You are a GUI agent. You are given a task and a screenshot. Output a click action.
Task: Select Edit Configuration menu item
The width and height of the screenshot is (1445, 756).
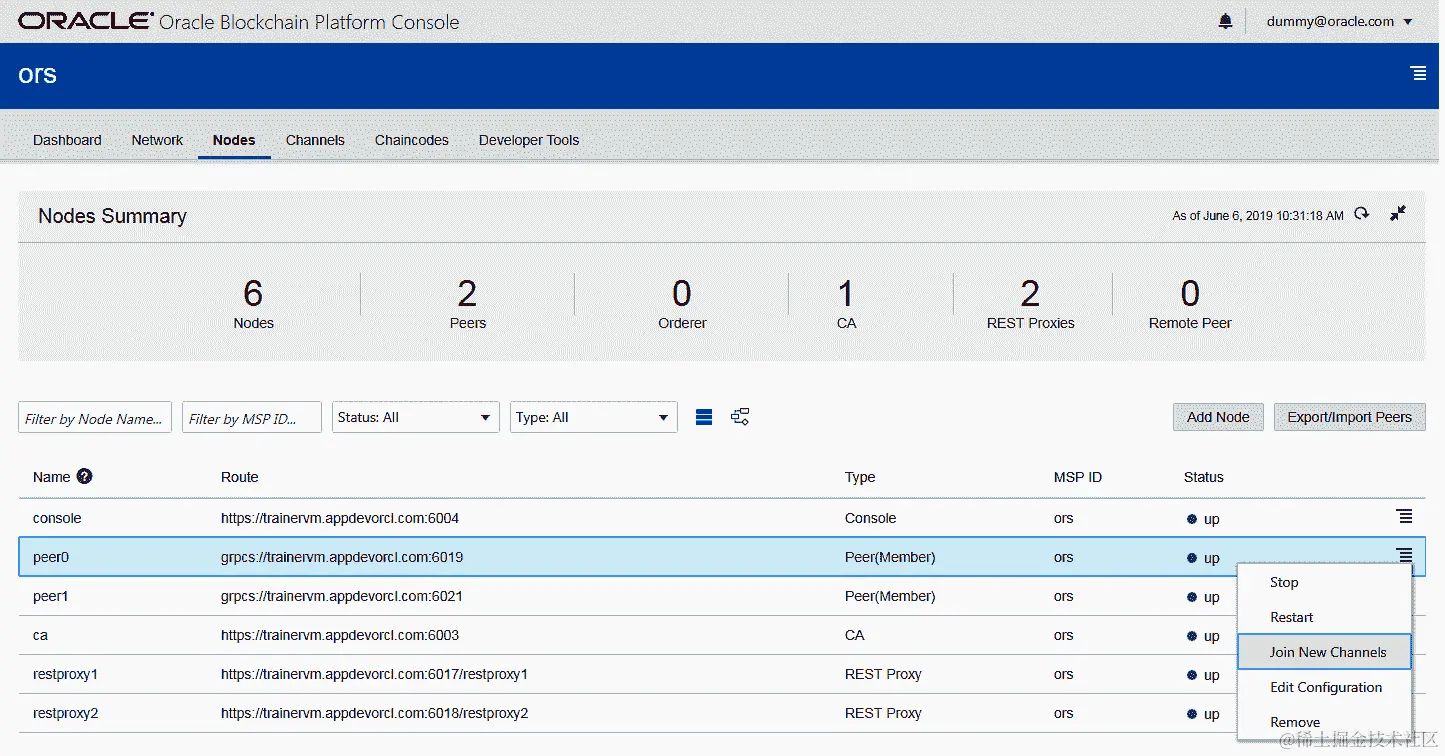(x=1324, y=687)
